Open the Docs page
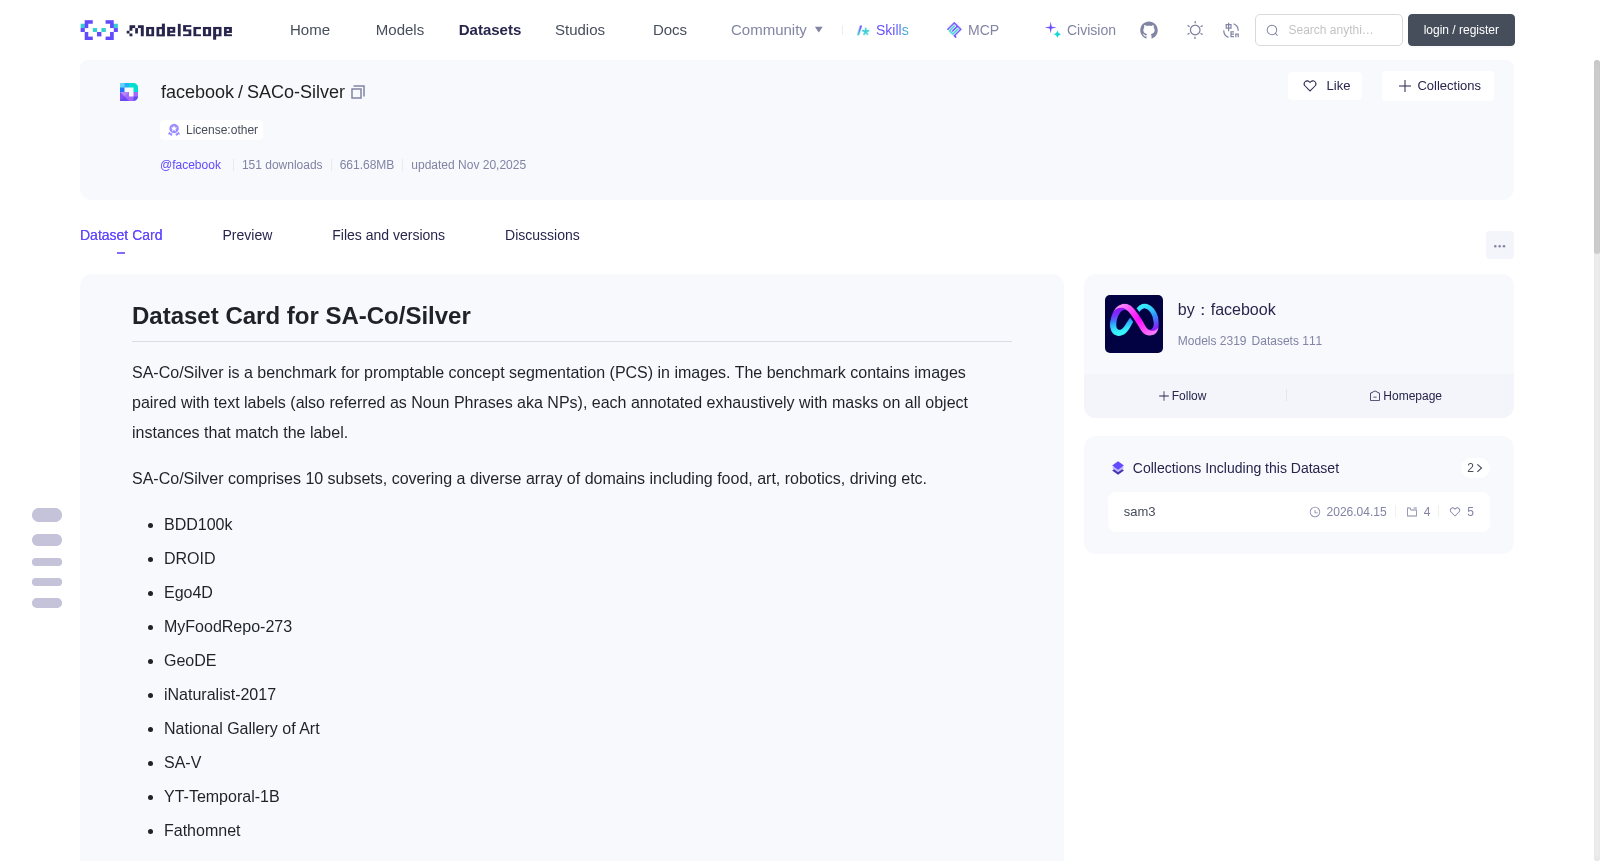The height and width of the screenshot is (861, 1600). tap(670, 30)
